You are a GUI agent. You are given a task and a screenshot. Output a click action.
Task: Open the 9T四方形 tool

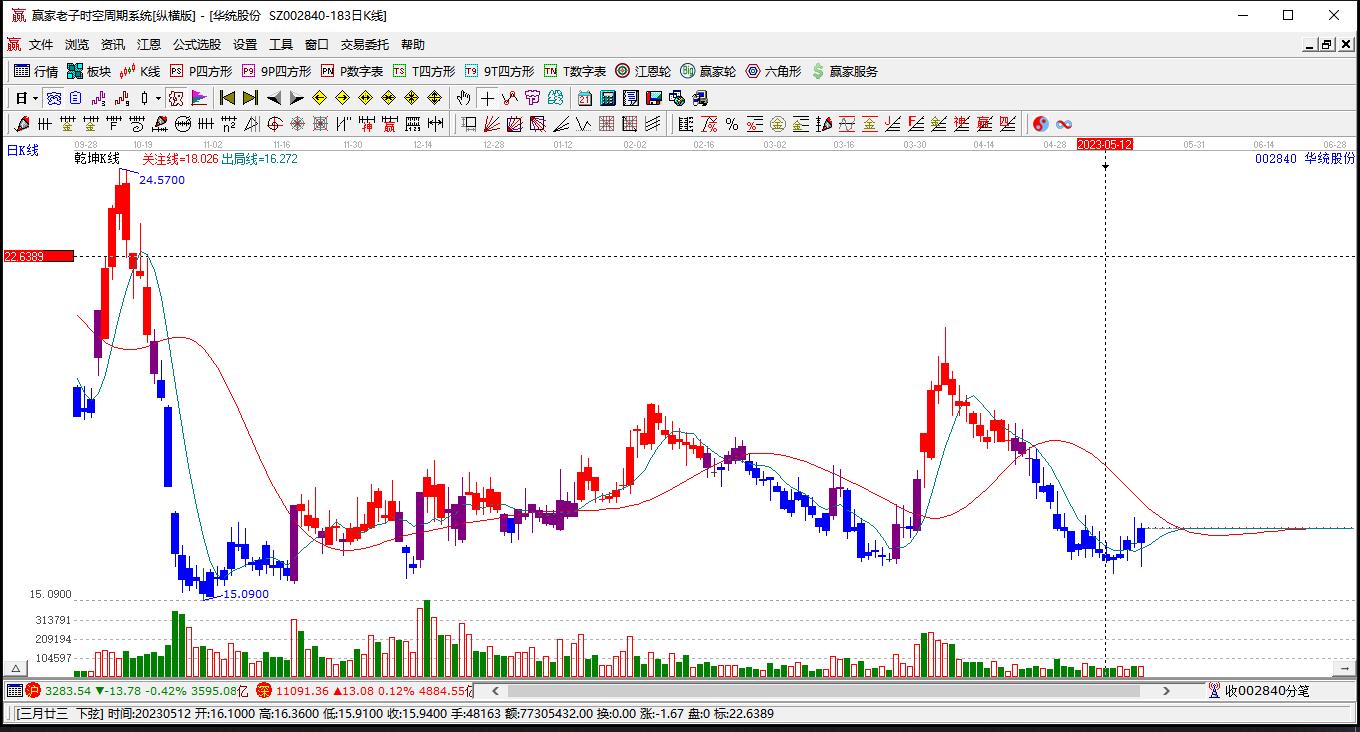pos(499,71)
